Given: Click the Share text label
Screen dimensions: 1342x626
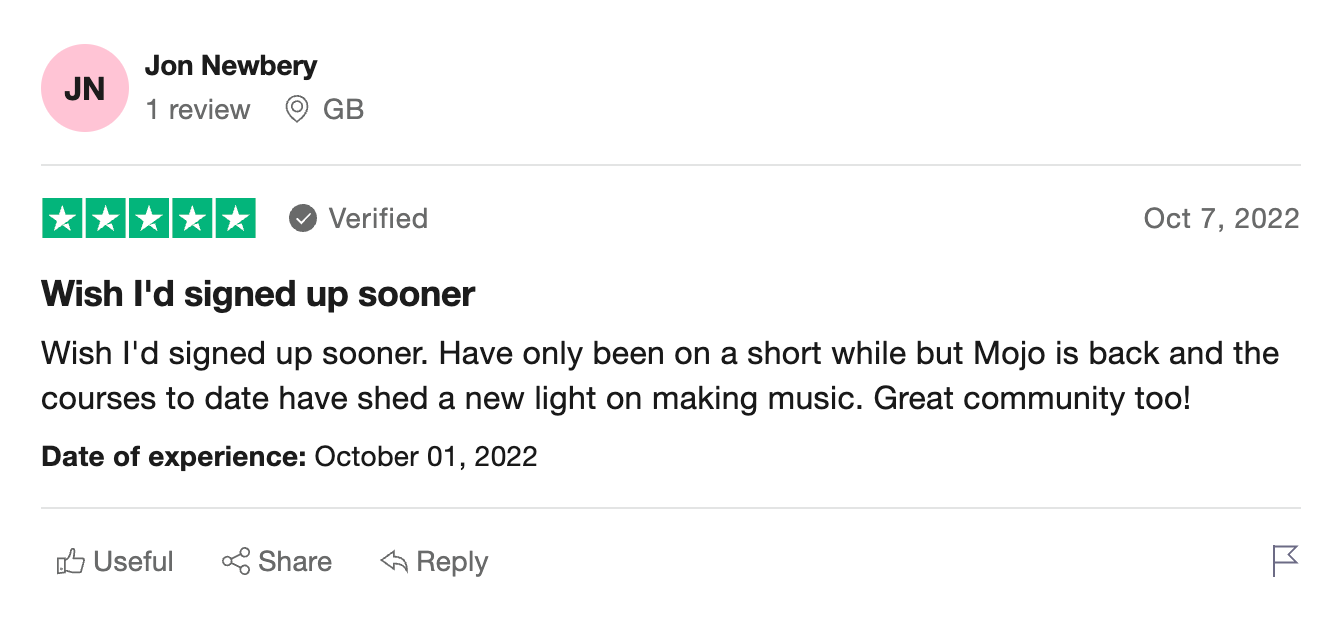Looking at the screenshot, I should click(295, 562).
